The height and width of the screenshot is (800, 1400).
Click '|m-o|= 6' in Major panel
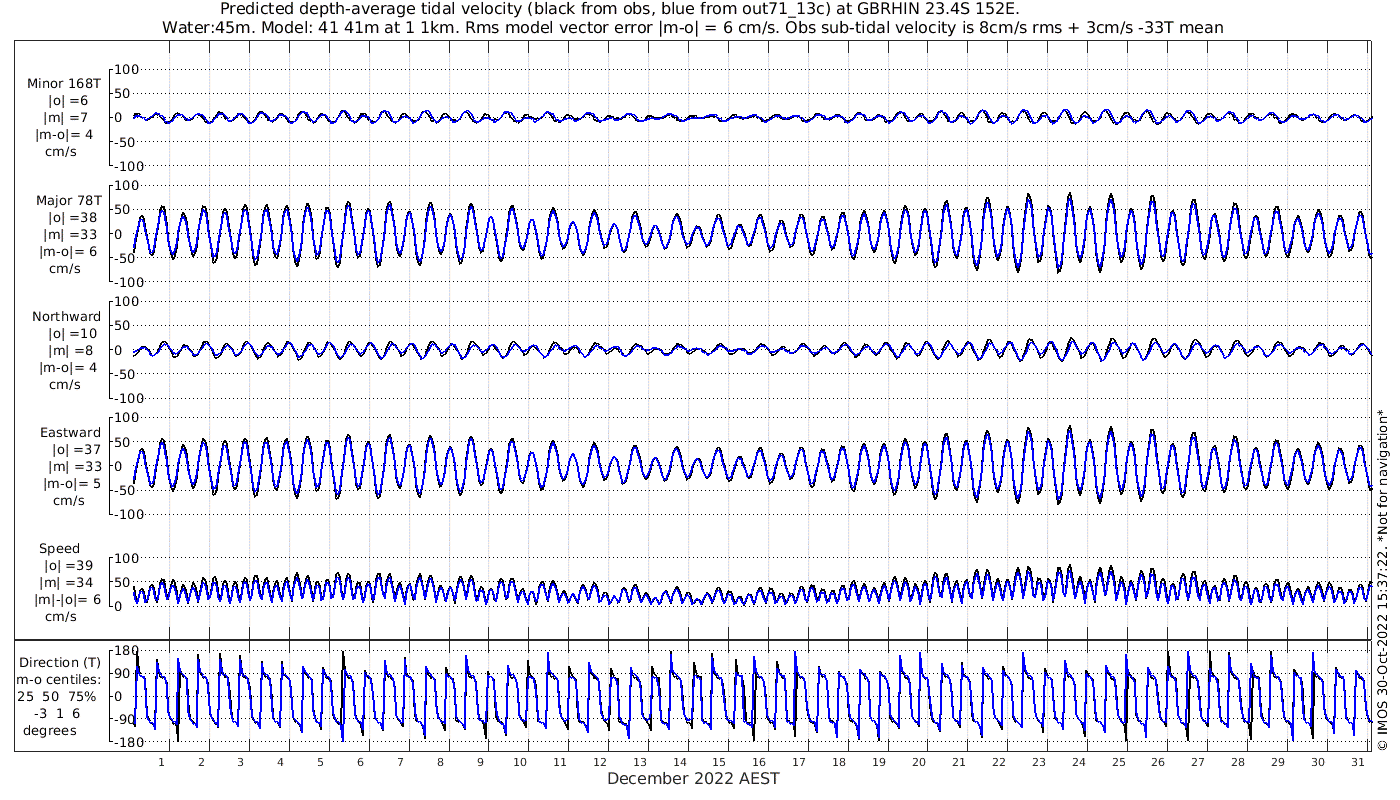66,251
